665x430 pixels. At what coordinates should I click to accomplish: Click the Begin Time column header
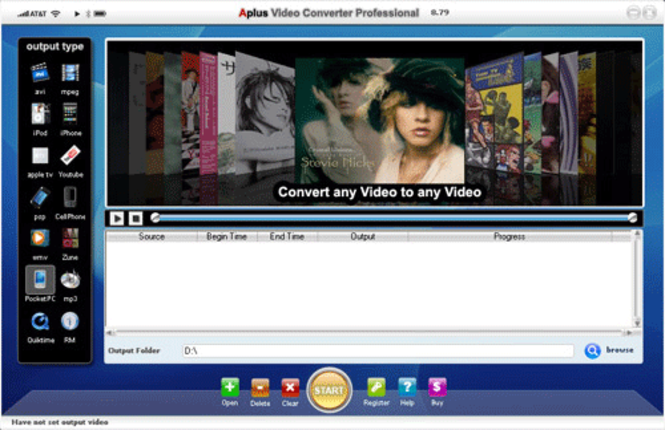coord(226,237)
